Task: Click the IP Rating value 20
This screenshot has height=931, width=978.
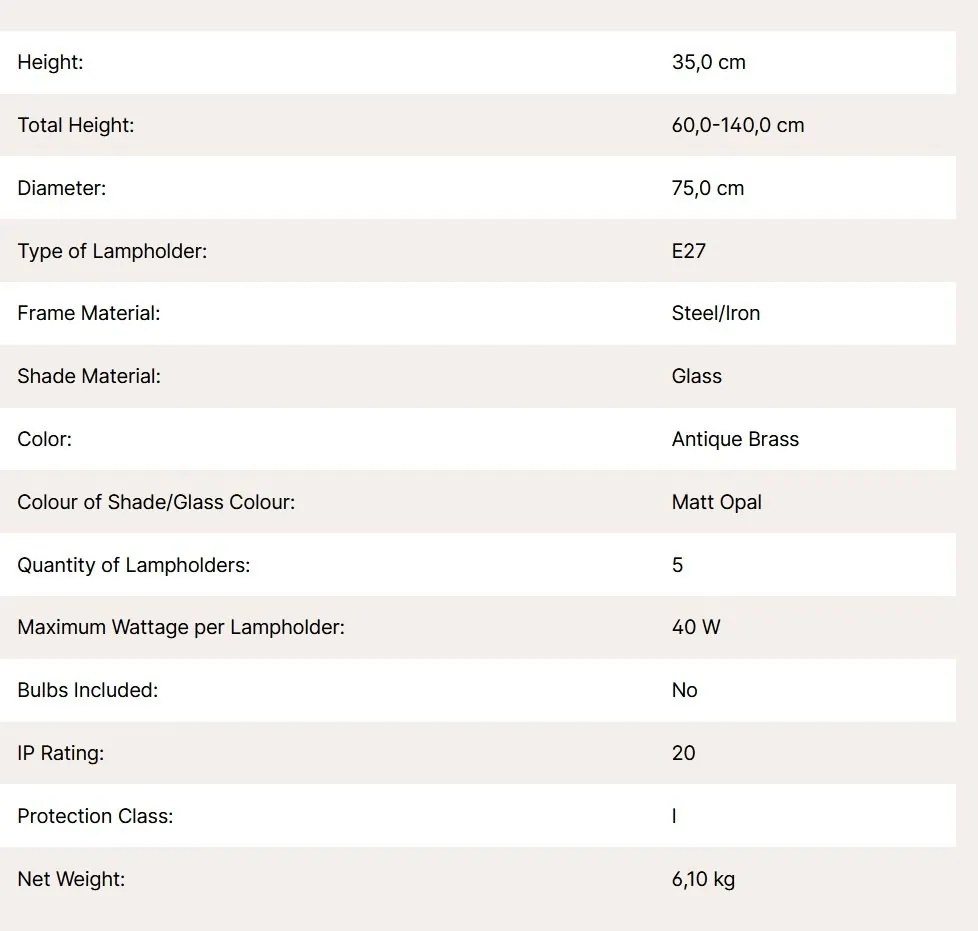Action: (x=684, y=753)
